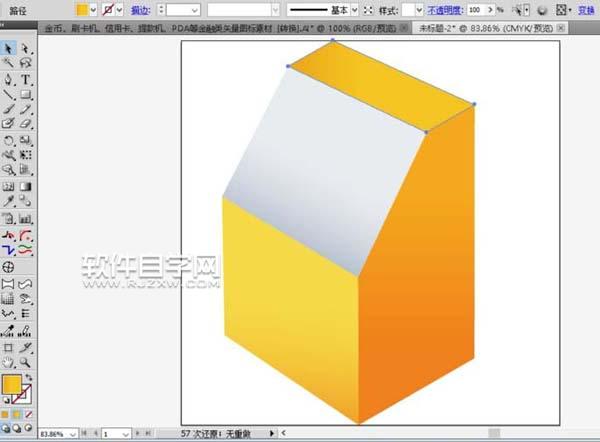Select the bar graph tool icon
The image size is (600, 442).
(26, 219)
